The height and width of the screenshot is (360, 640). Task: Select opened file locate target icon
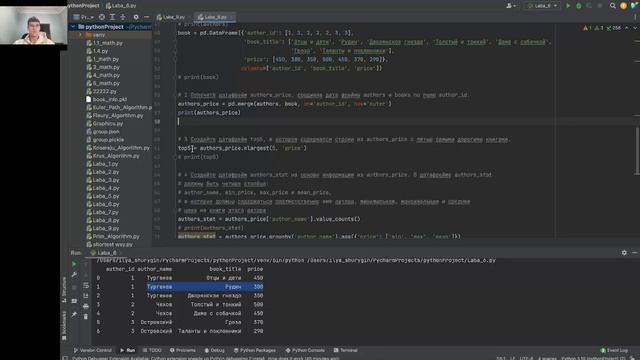tap(102, 17)
